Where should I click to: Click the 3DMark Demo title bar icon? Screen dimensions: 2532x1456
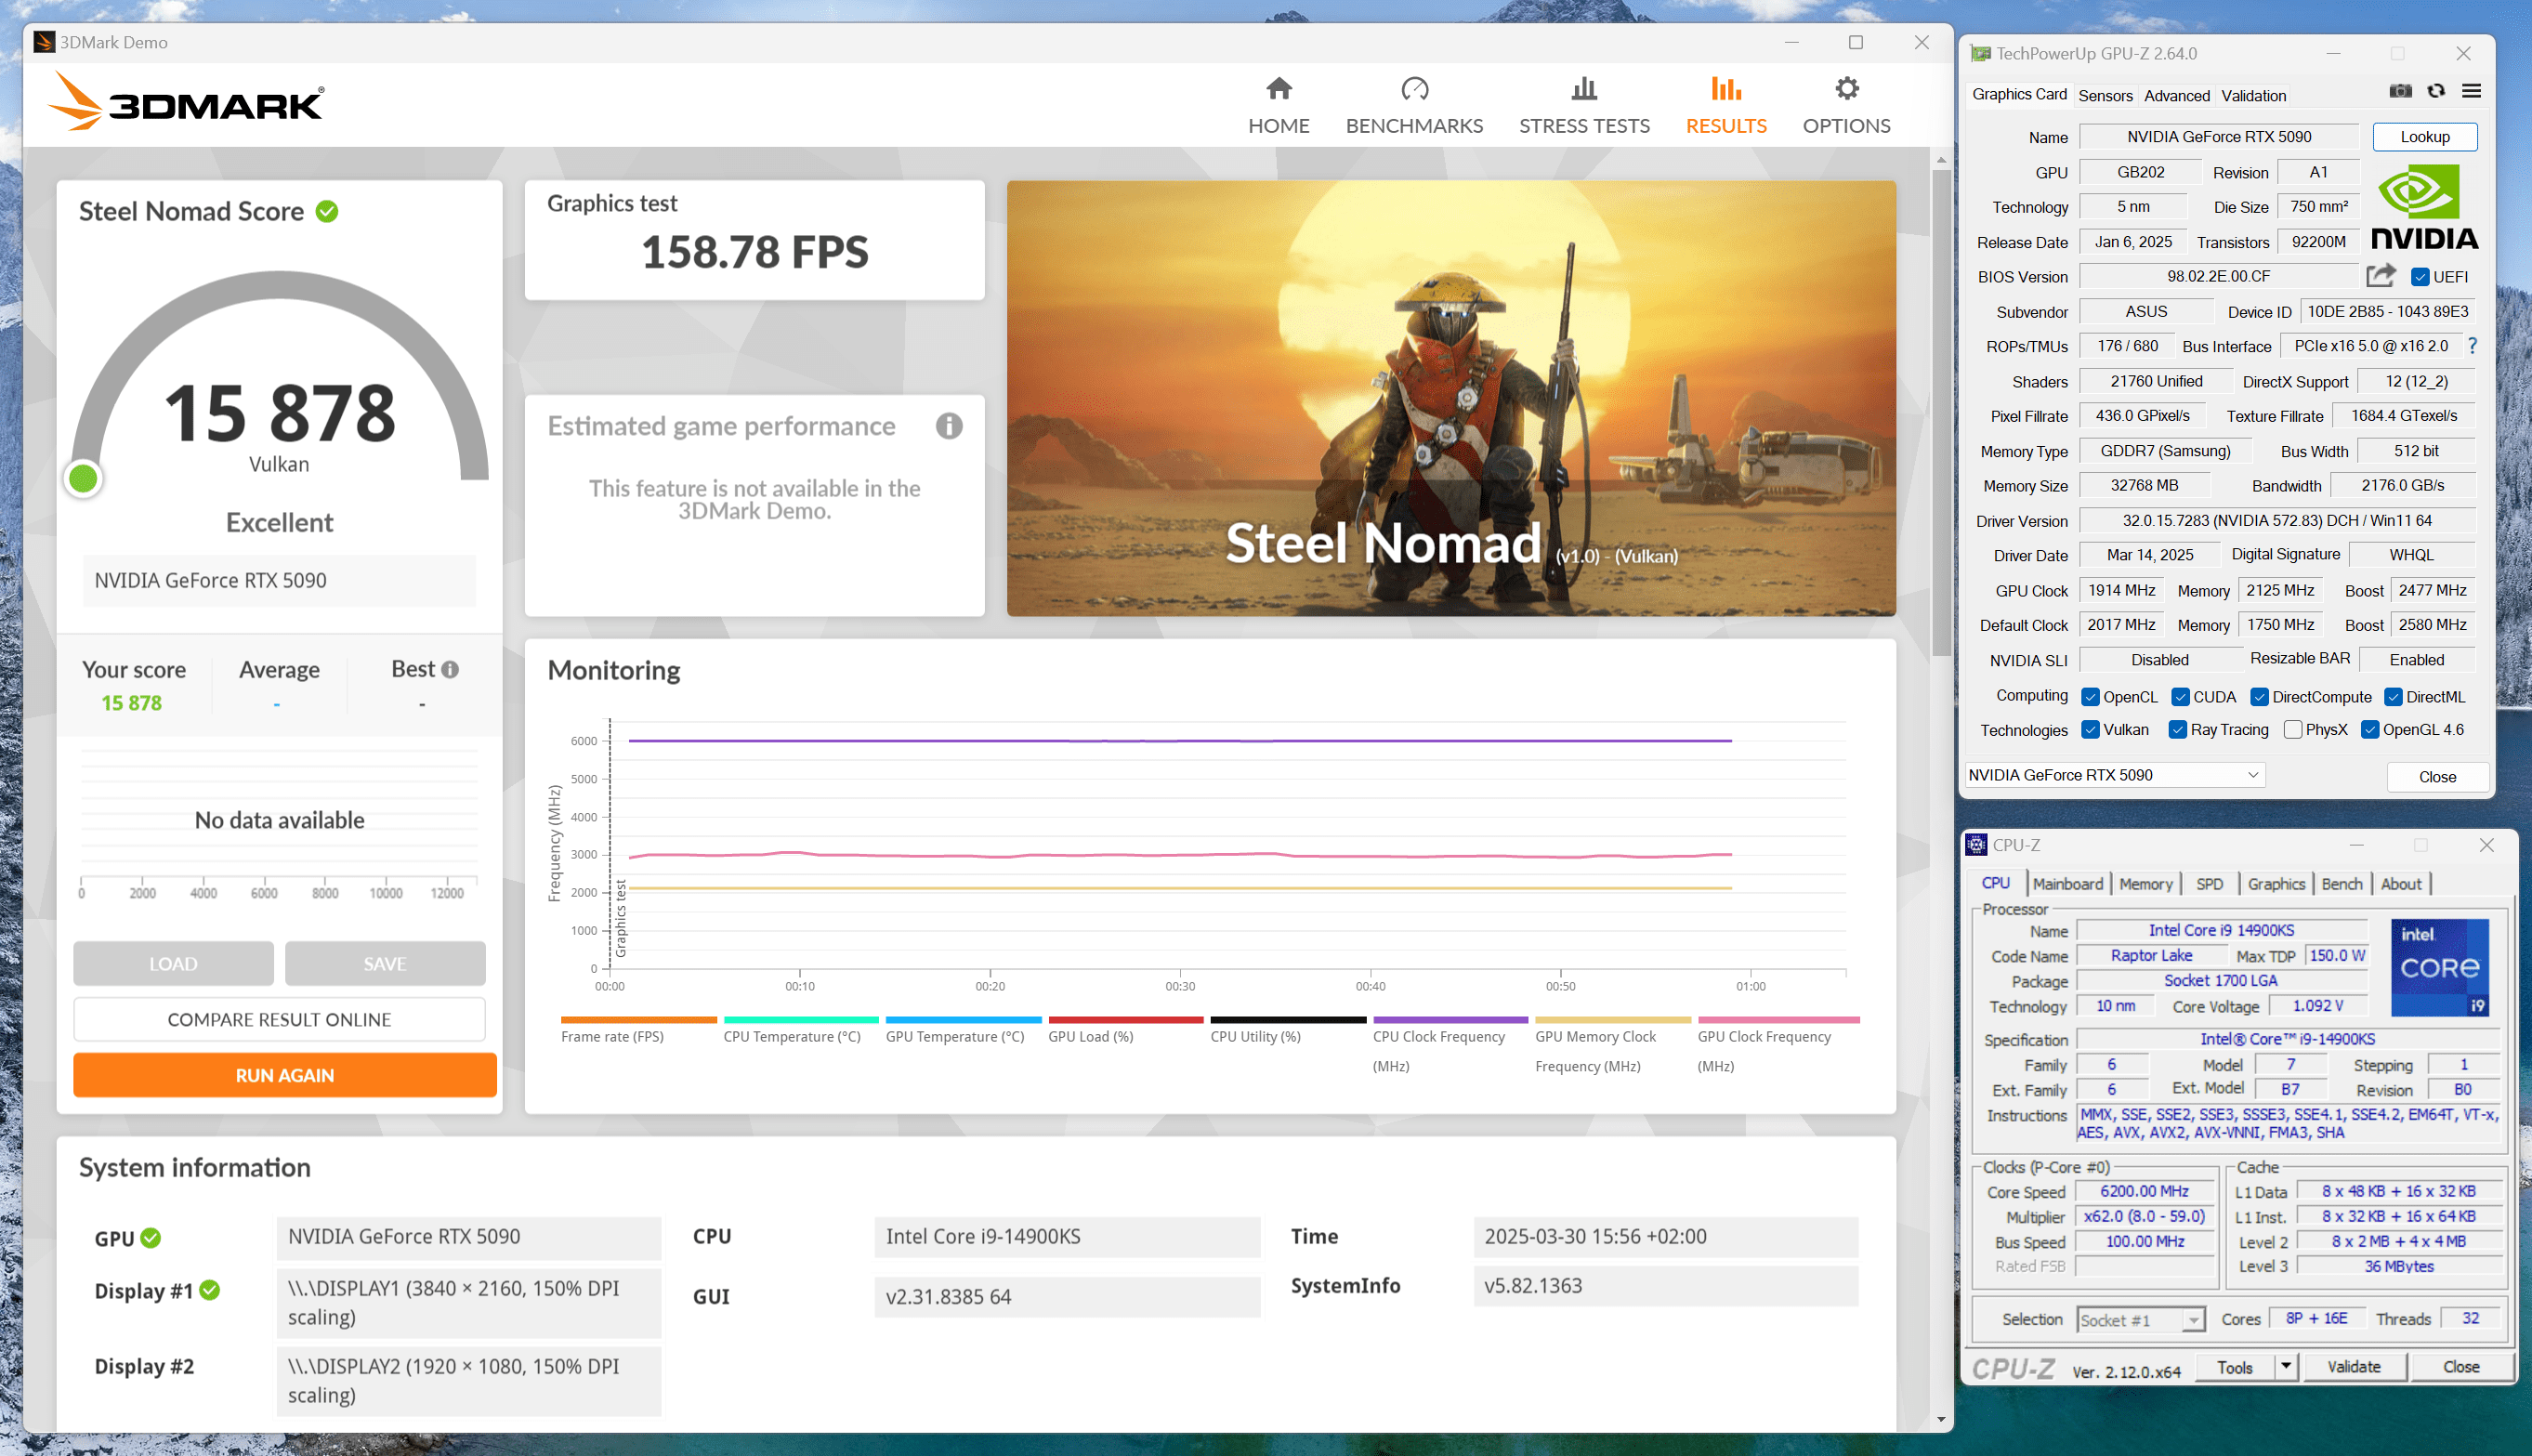click(x=44, y=42)
